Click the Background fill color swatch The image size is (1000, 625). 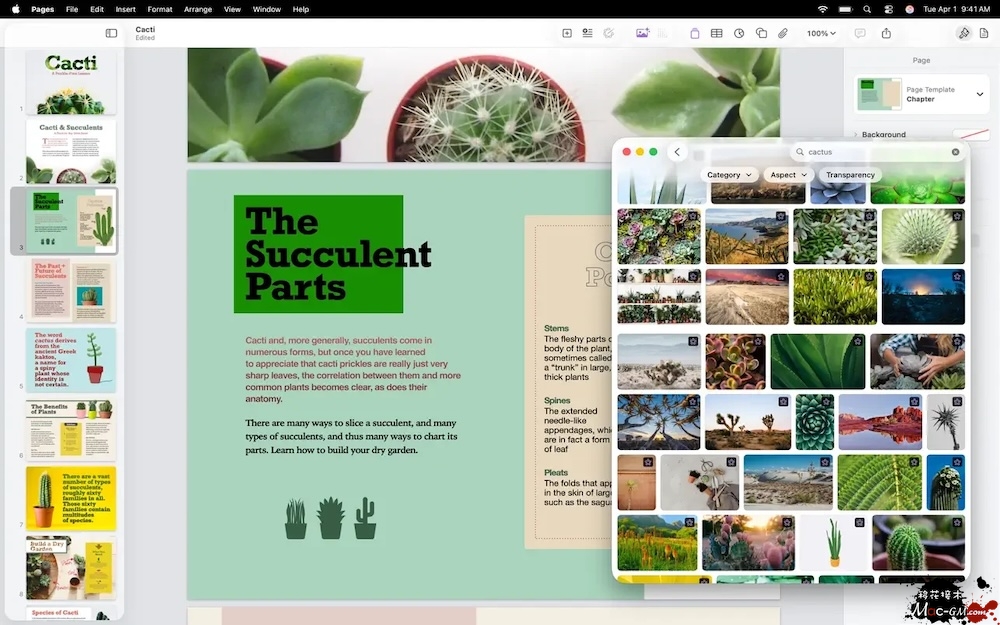tap(970, 134)
